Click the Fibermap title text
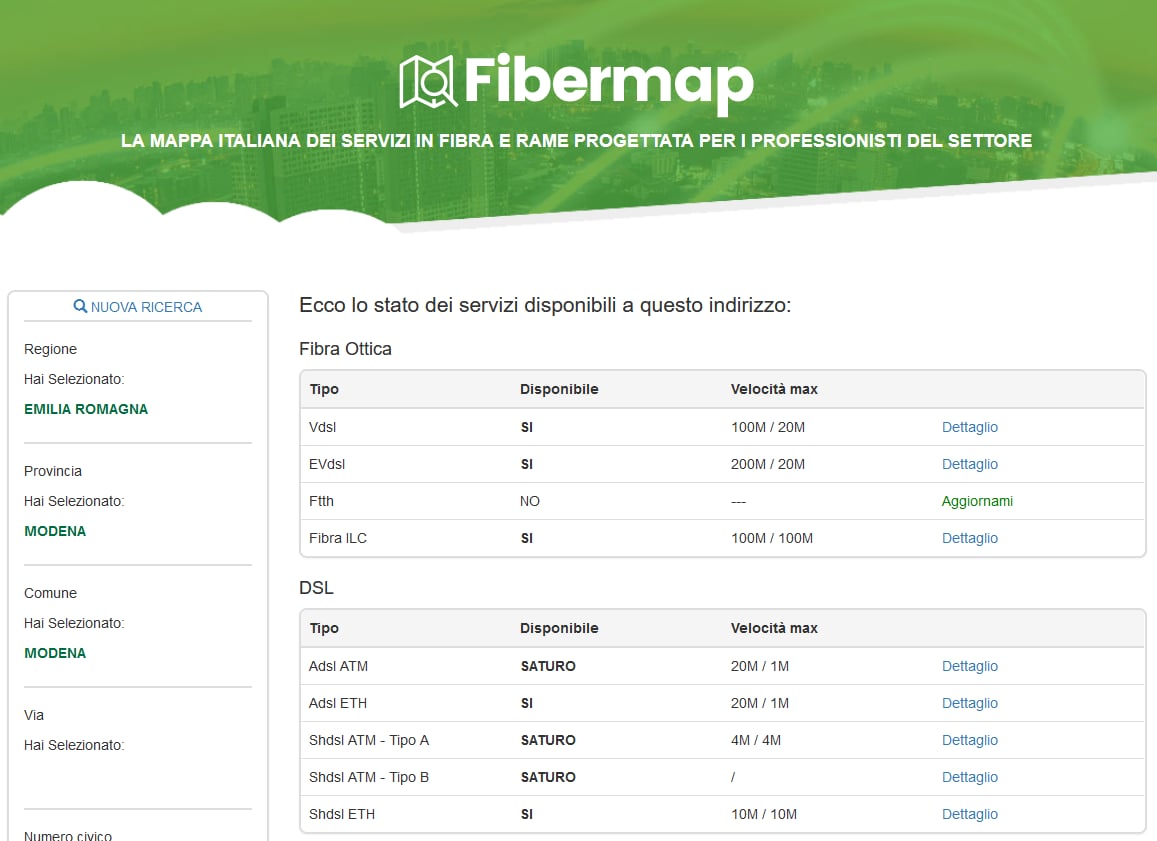 609,83
